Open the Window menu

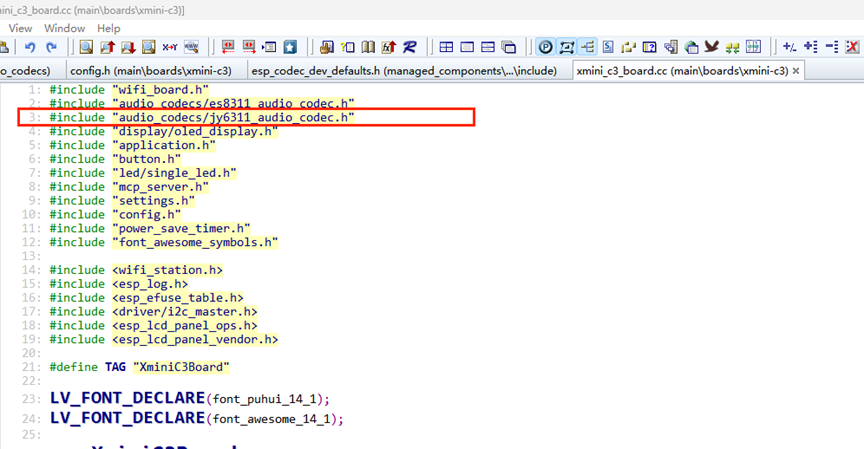tap(64, 28)
